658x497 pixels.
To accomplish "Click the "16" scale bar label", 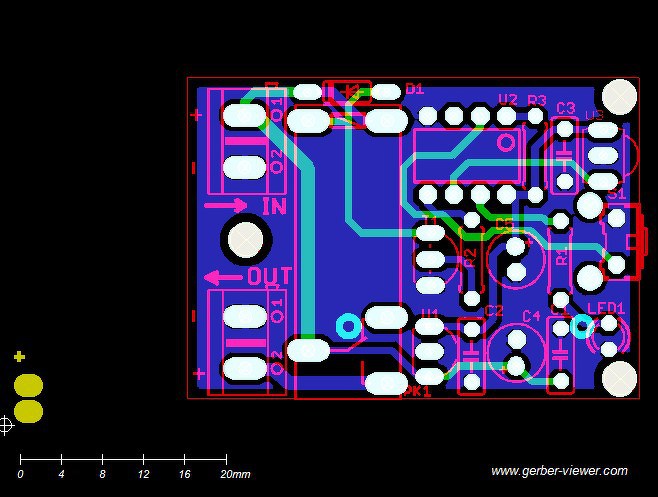I will pos(185,474).
